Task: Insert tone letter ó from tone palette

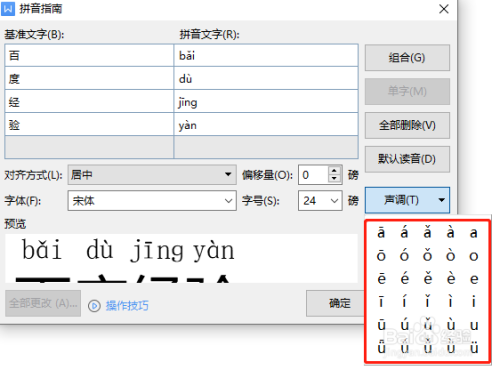Action: pos(404,255)
